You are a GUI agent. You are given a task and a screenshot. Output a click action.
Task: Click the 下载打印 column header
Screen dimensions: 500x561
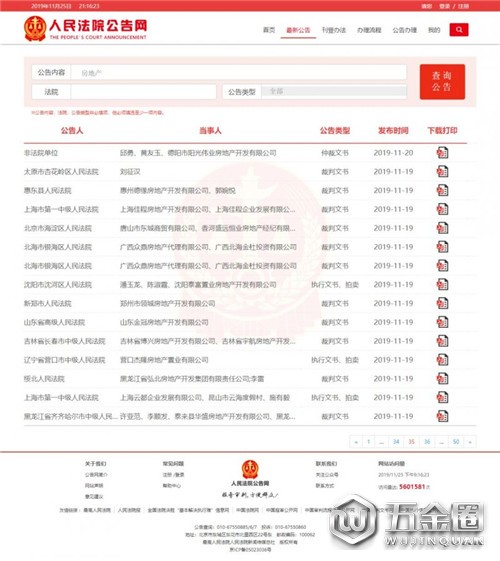point(442,131)
